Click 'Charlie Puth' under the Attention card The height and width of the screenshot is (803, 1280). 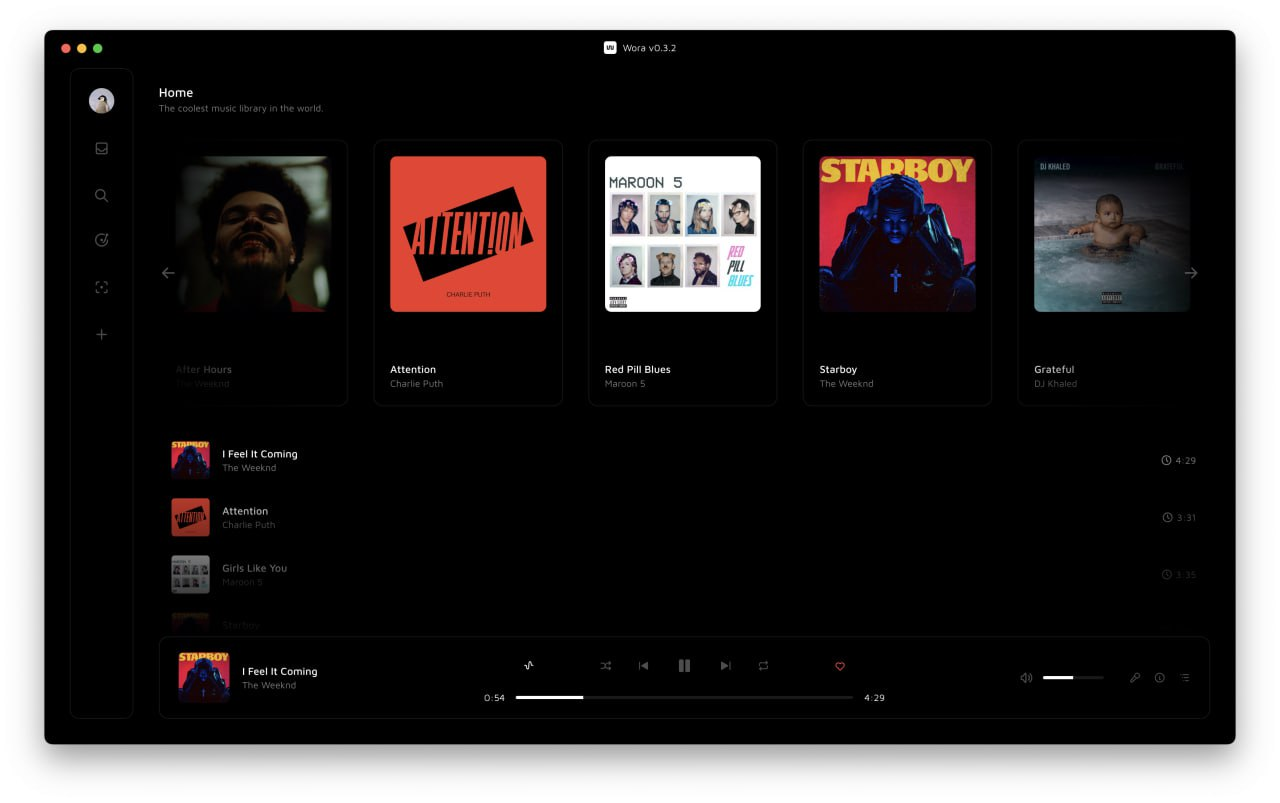416,384
